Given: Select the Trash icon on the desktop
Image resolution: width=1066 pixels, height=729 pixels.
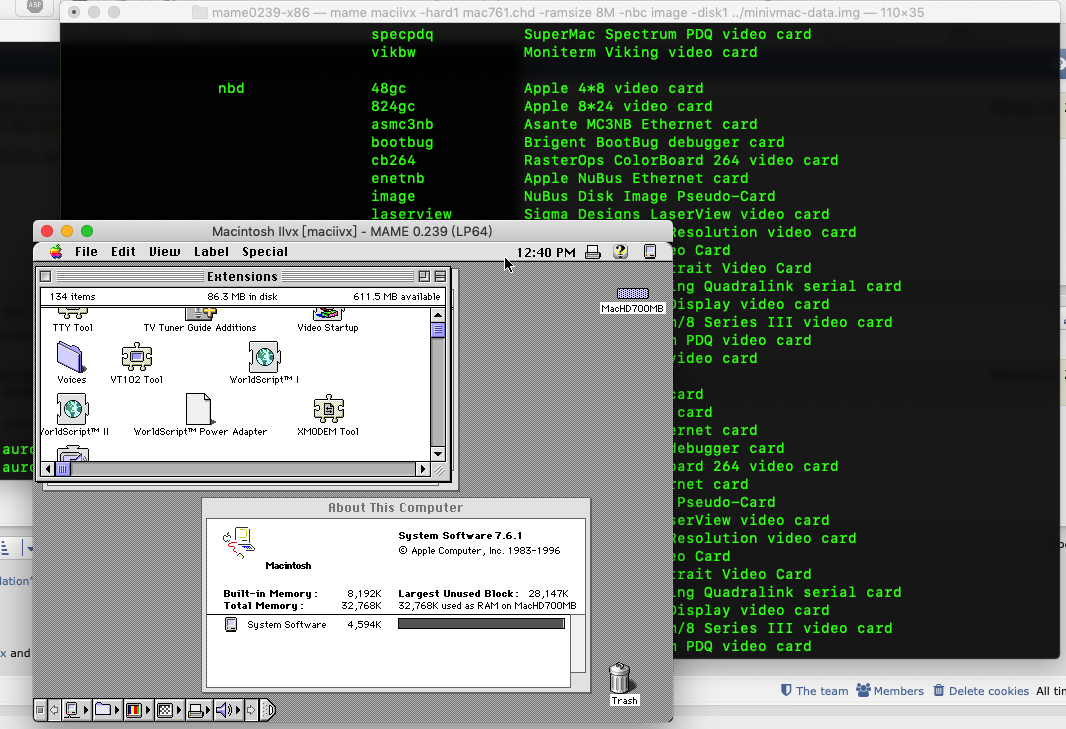Looking at the screenshot, I should coord(619,678).
